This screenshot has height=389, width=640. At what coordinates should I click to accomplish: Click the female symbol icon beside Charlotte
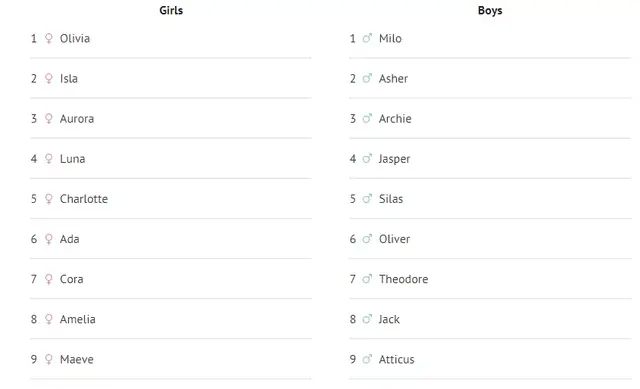coord(49,199)
